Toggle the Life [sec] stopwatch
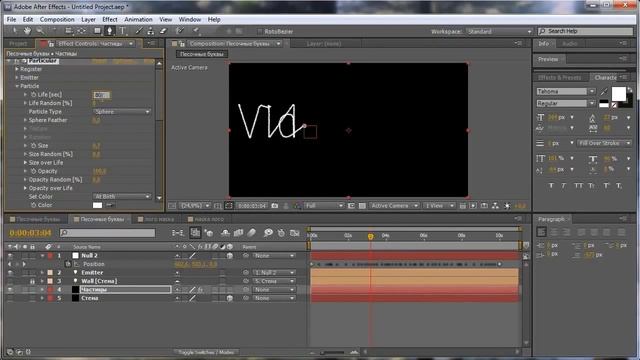 tap(33, 95)
